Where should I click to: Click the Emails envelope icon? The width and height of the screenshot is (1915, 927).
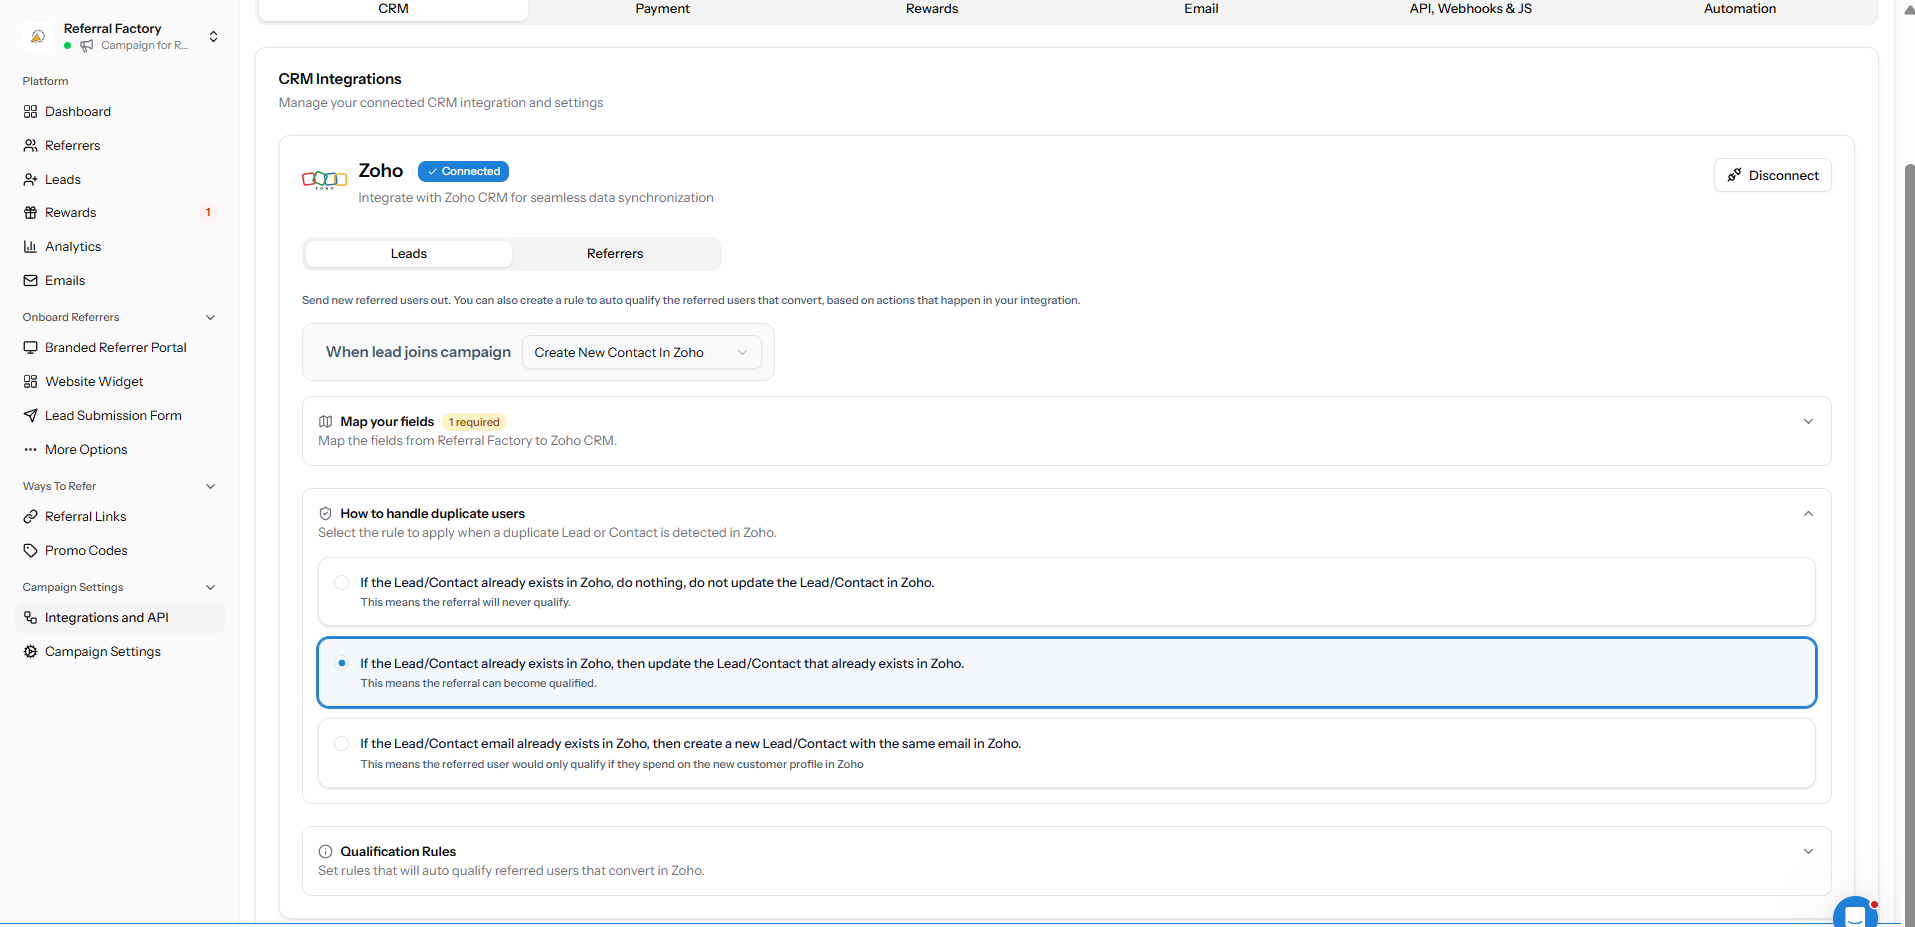[30, 281]
